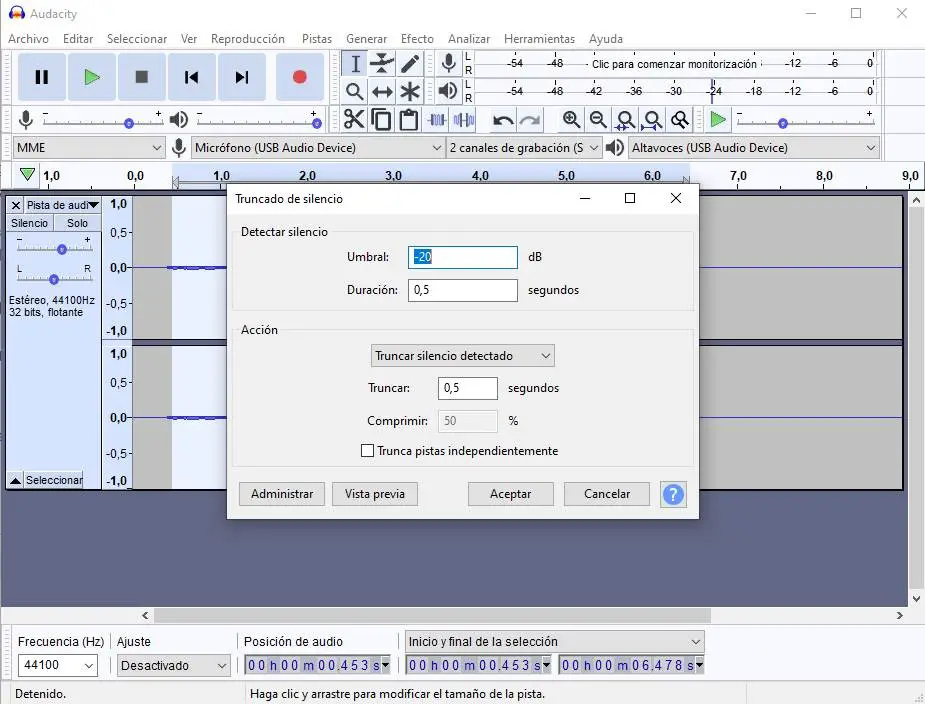Open the Efecto menu
The image size is (925, 704).
[x=417, y=39]
